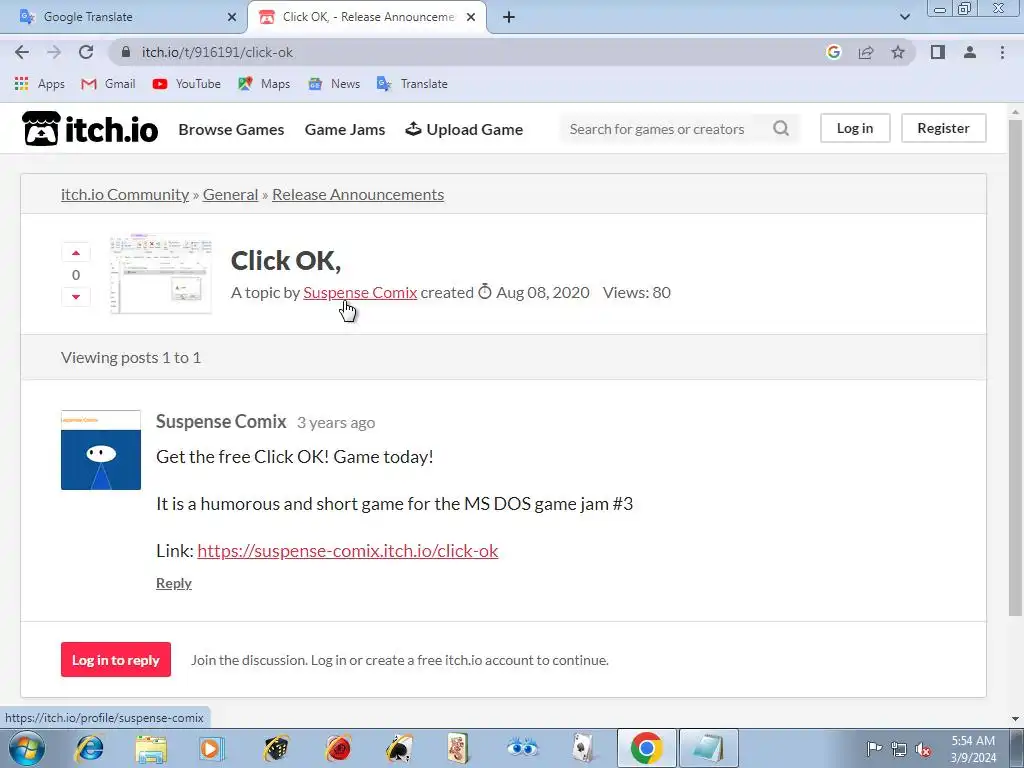
Task: Close the Google Translate tab
Action: pos(232,17)
